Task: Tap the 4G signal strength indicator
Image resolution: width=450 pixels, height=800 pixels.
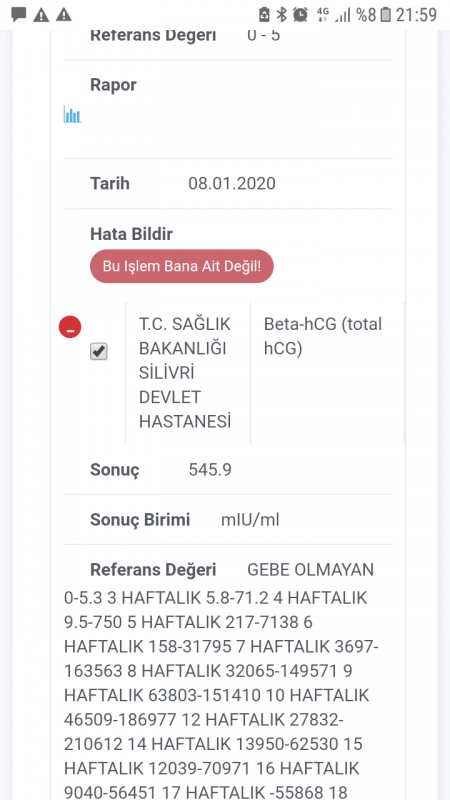Action: click(x=333, y=15)
